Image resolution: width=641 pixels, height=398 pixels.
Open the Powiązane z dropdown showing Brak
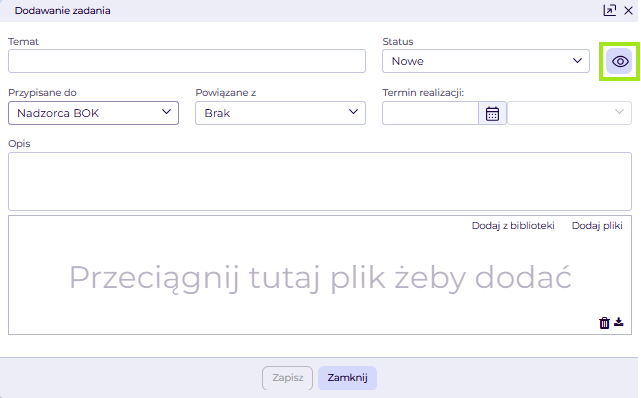(280, 113)
